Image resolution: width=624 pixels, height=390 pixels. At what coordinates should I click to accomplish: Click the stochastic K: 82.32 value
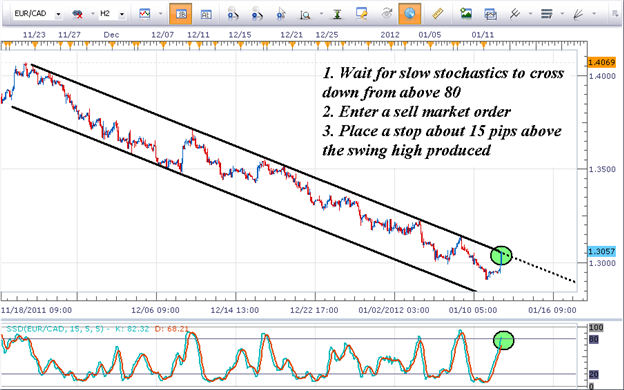coord(132,329)
